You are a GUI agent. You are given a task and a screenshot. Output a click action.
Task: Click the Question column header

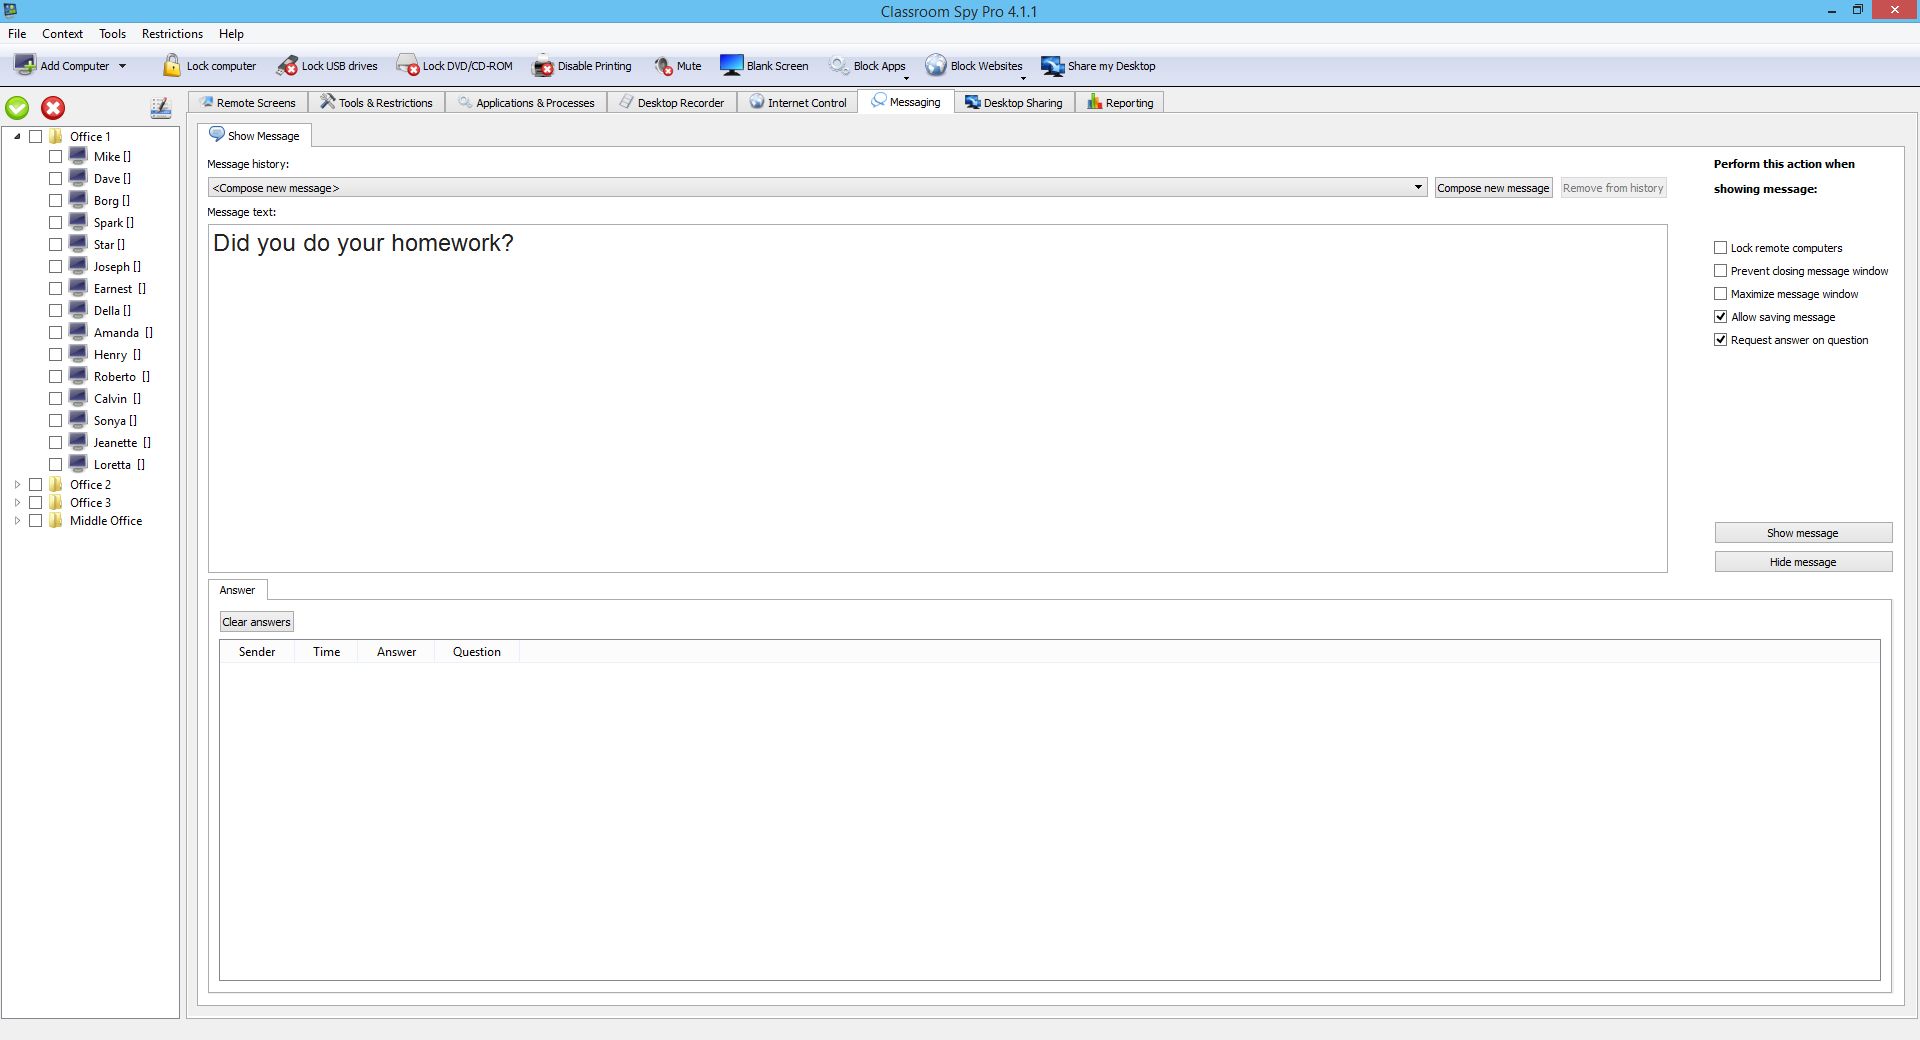coord(476,652)
